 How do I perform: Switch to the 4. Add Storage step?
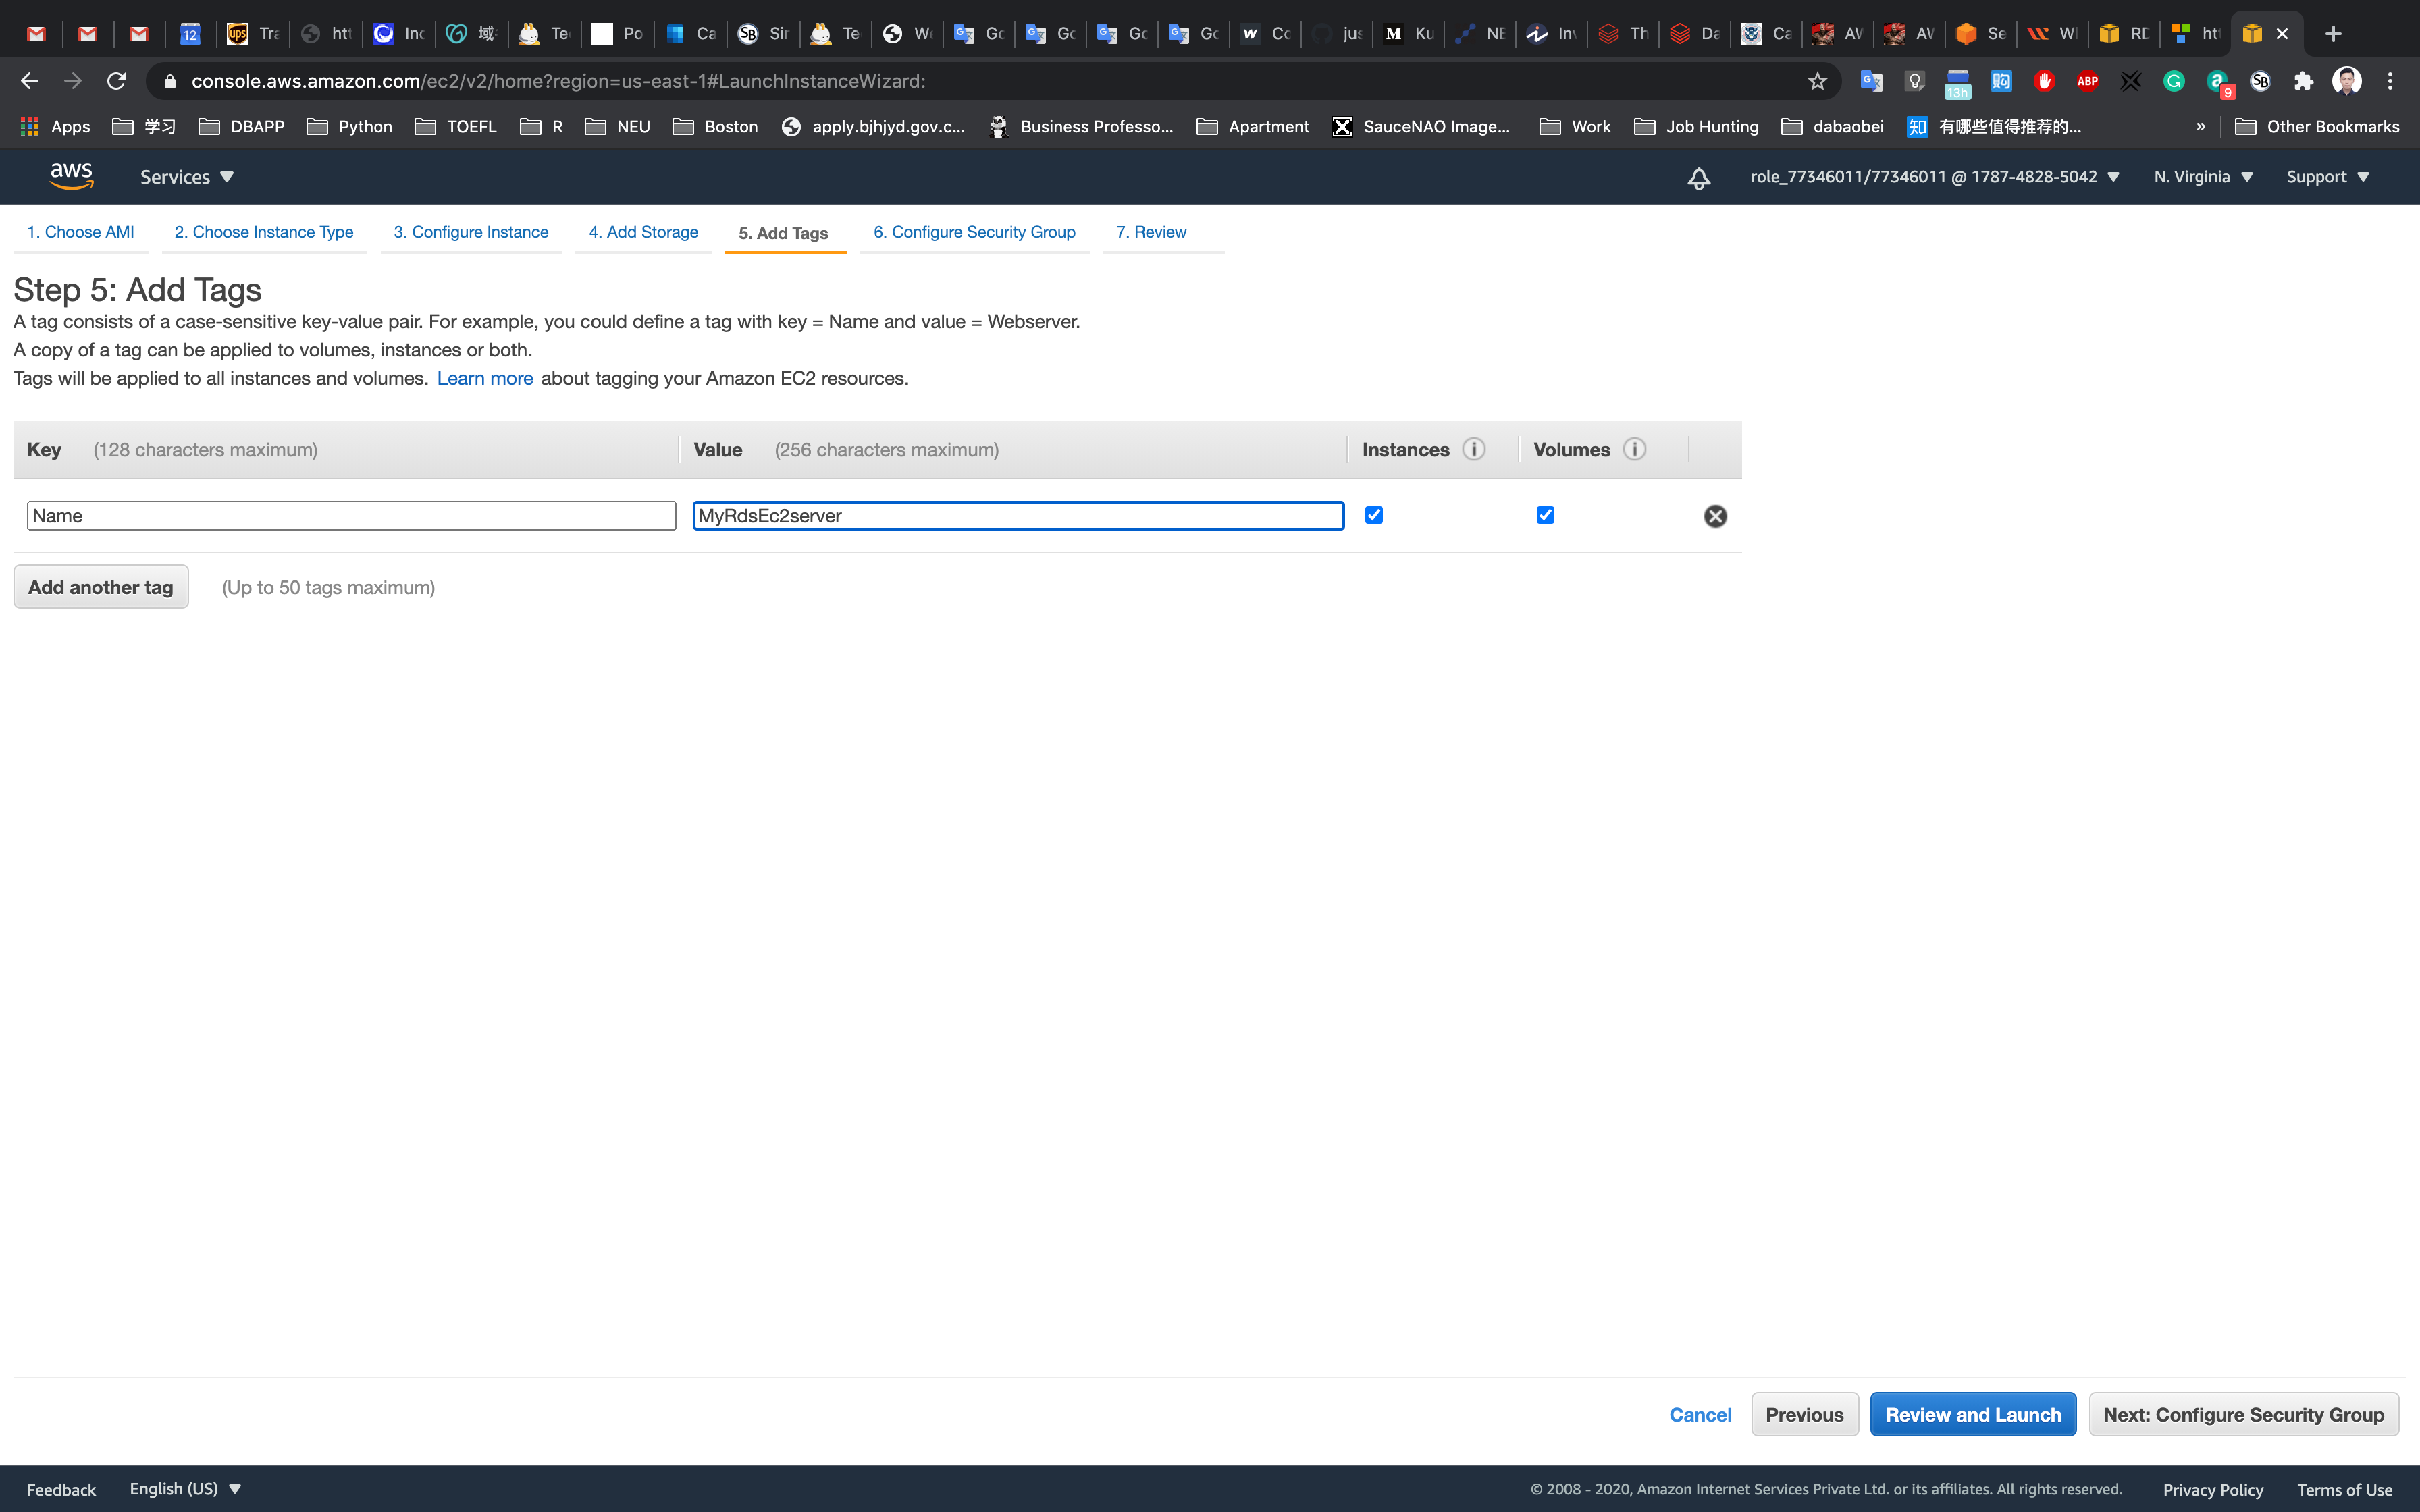pos(643,232)
